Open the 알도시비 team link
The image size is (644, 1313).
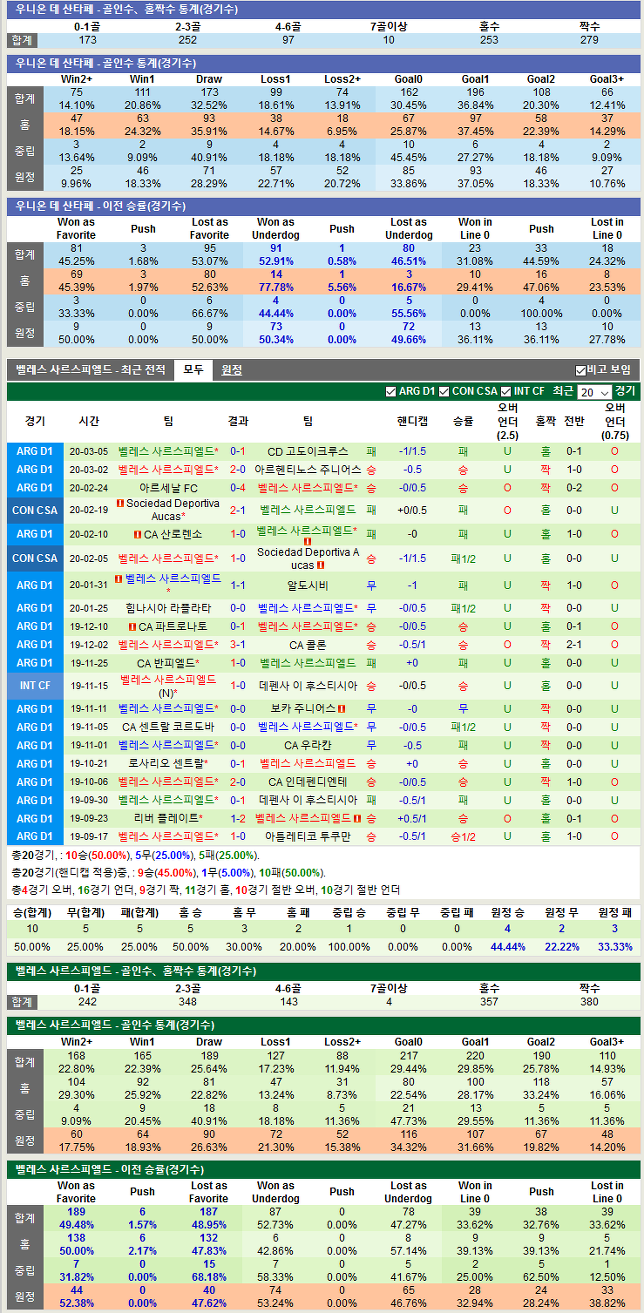tap(308, 585)
